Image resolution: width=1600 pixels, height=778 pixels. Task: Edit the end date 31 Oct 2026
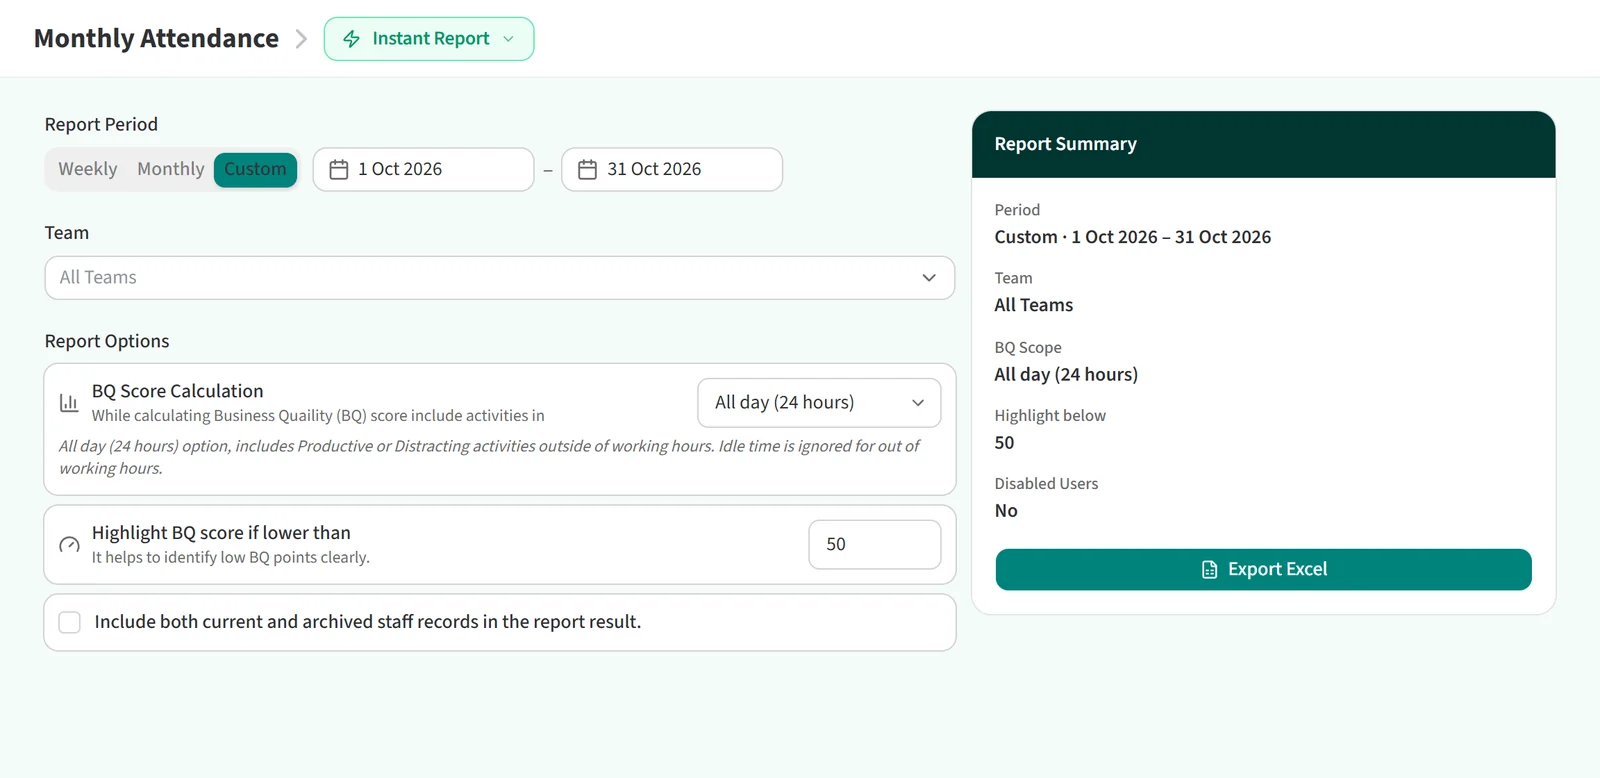point(672,170)
